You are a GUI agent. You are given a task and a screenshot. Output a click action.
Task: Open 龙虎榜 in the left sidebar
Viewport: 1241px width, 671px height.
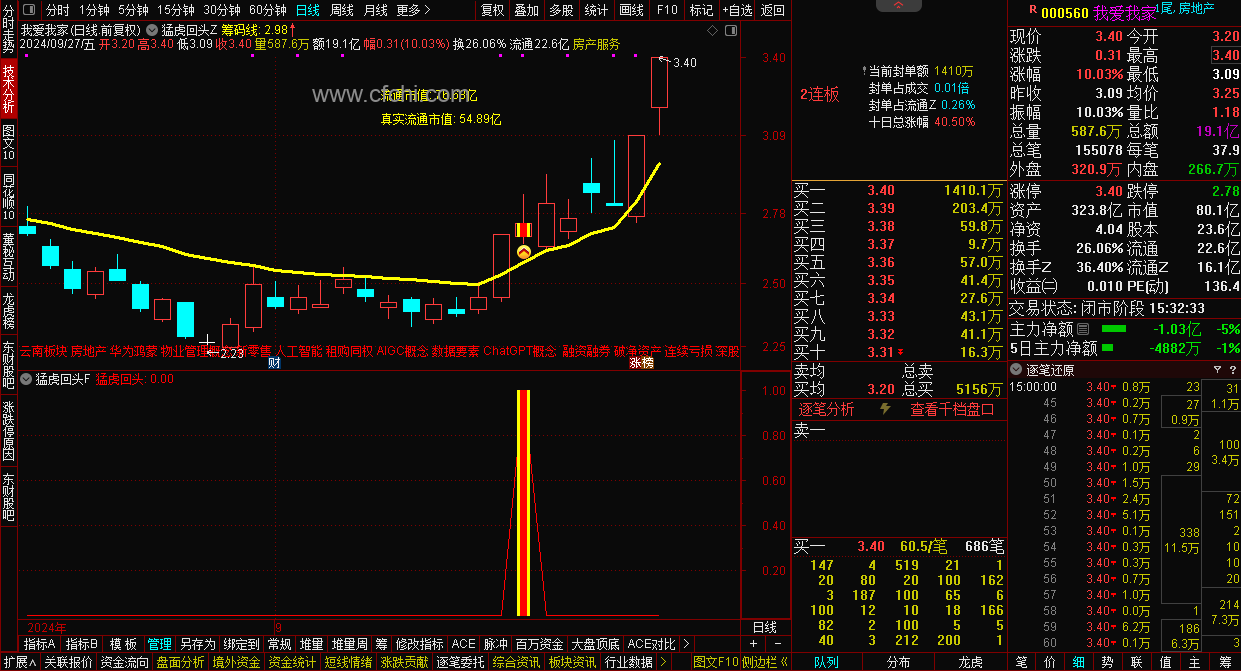(x=8, y=311)
